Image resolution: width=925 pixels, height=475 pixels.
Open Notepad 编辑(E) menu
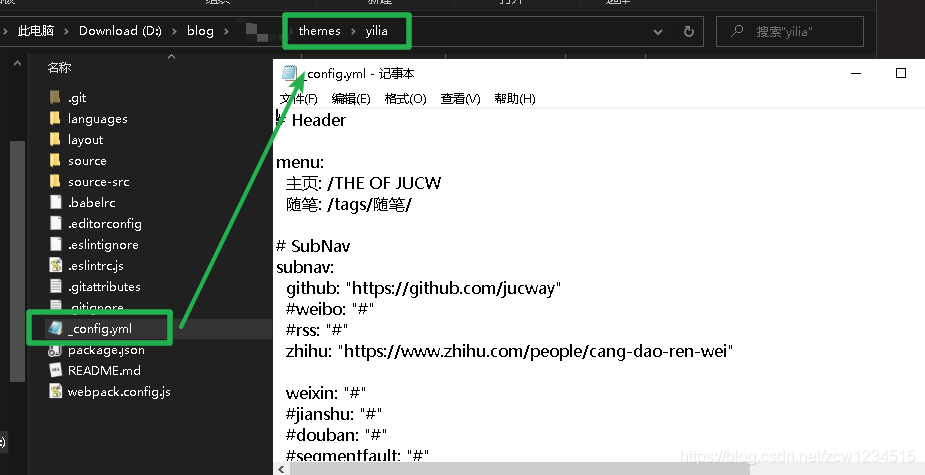tap(351, 99)
